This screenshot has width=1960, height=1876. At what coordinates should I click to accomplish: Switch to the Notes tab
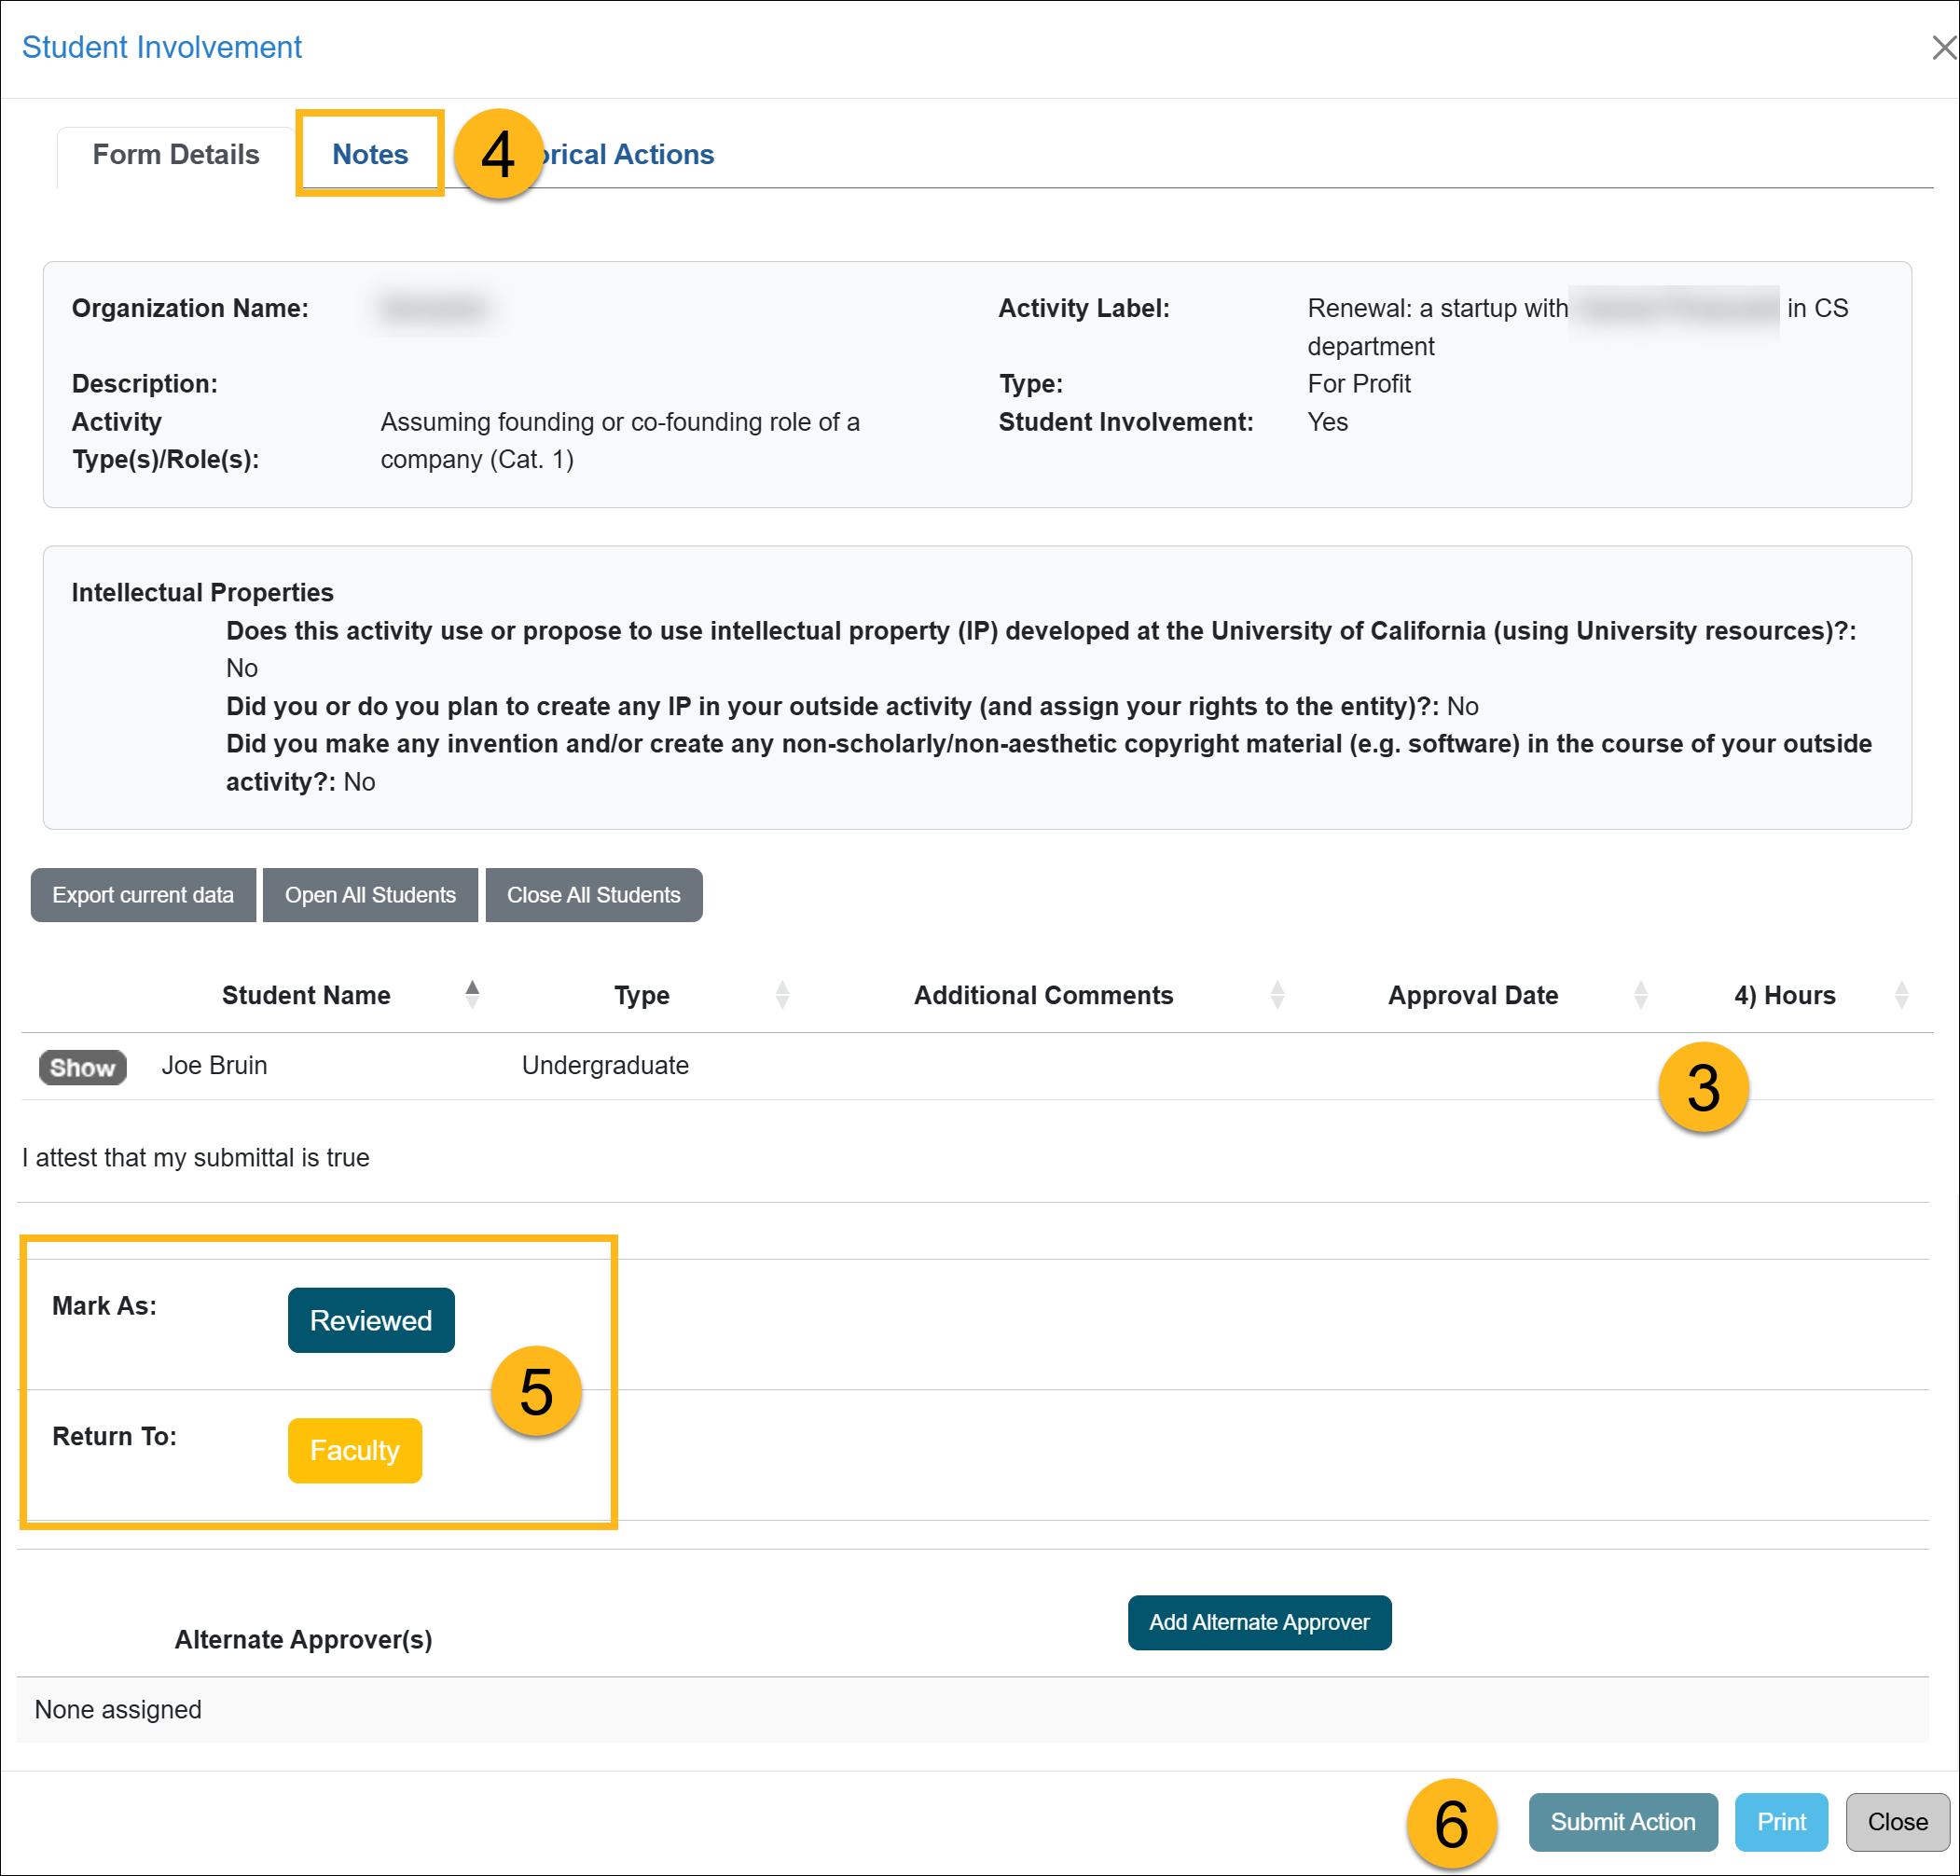(370, 154)
